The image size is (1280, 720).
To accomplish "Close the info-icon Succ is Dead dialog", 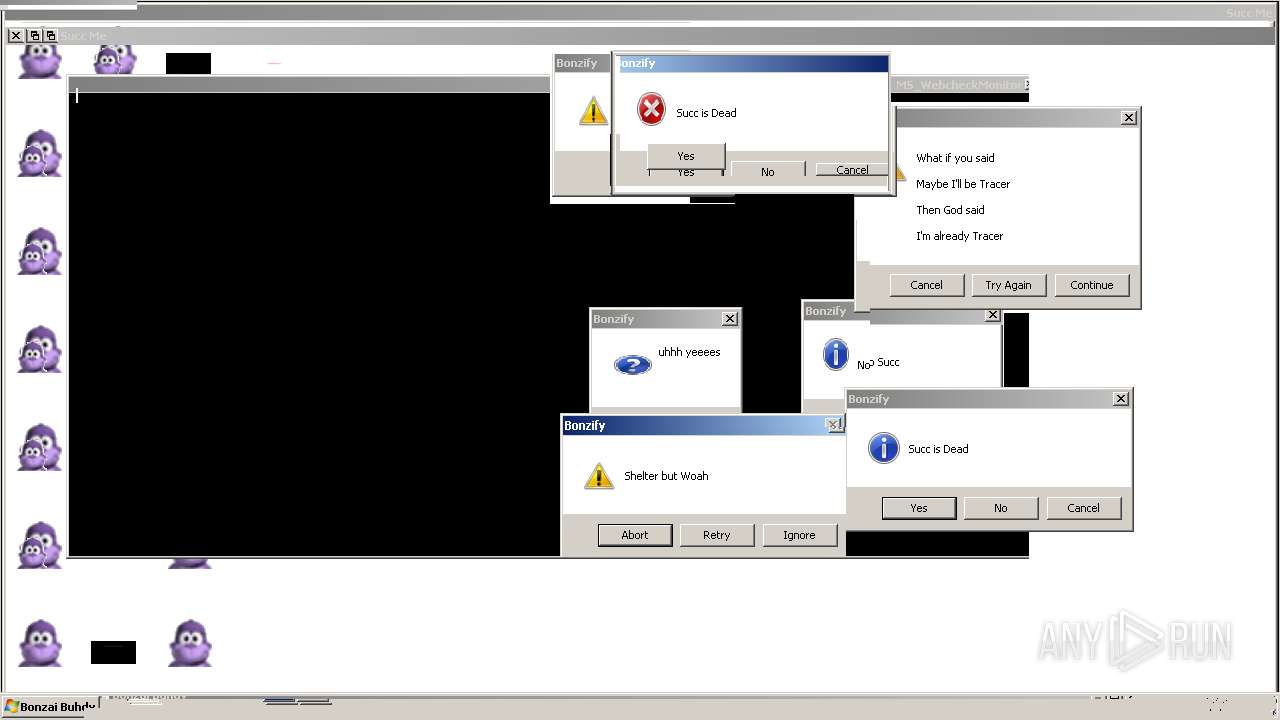I will pyautogui.click(x=1121, y=399).
